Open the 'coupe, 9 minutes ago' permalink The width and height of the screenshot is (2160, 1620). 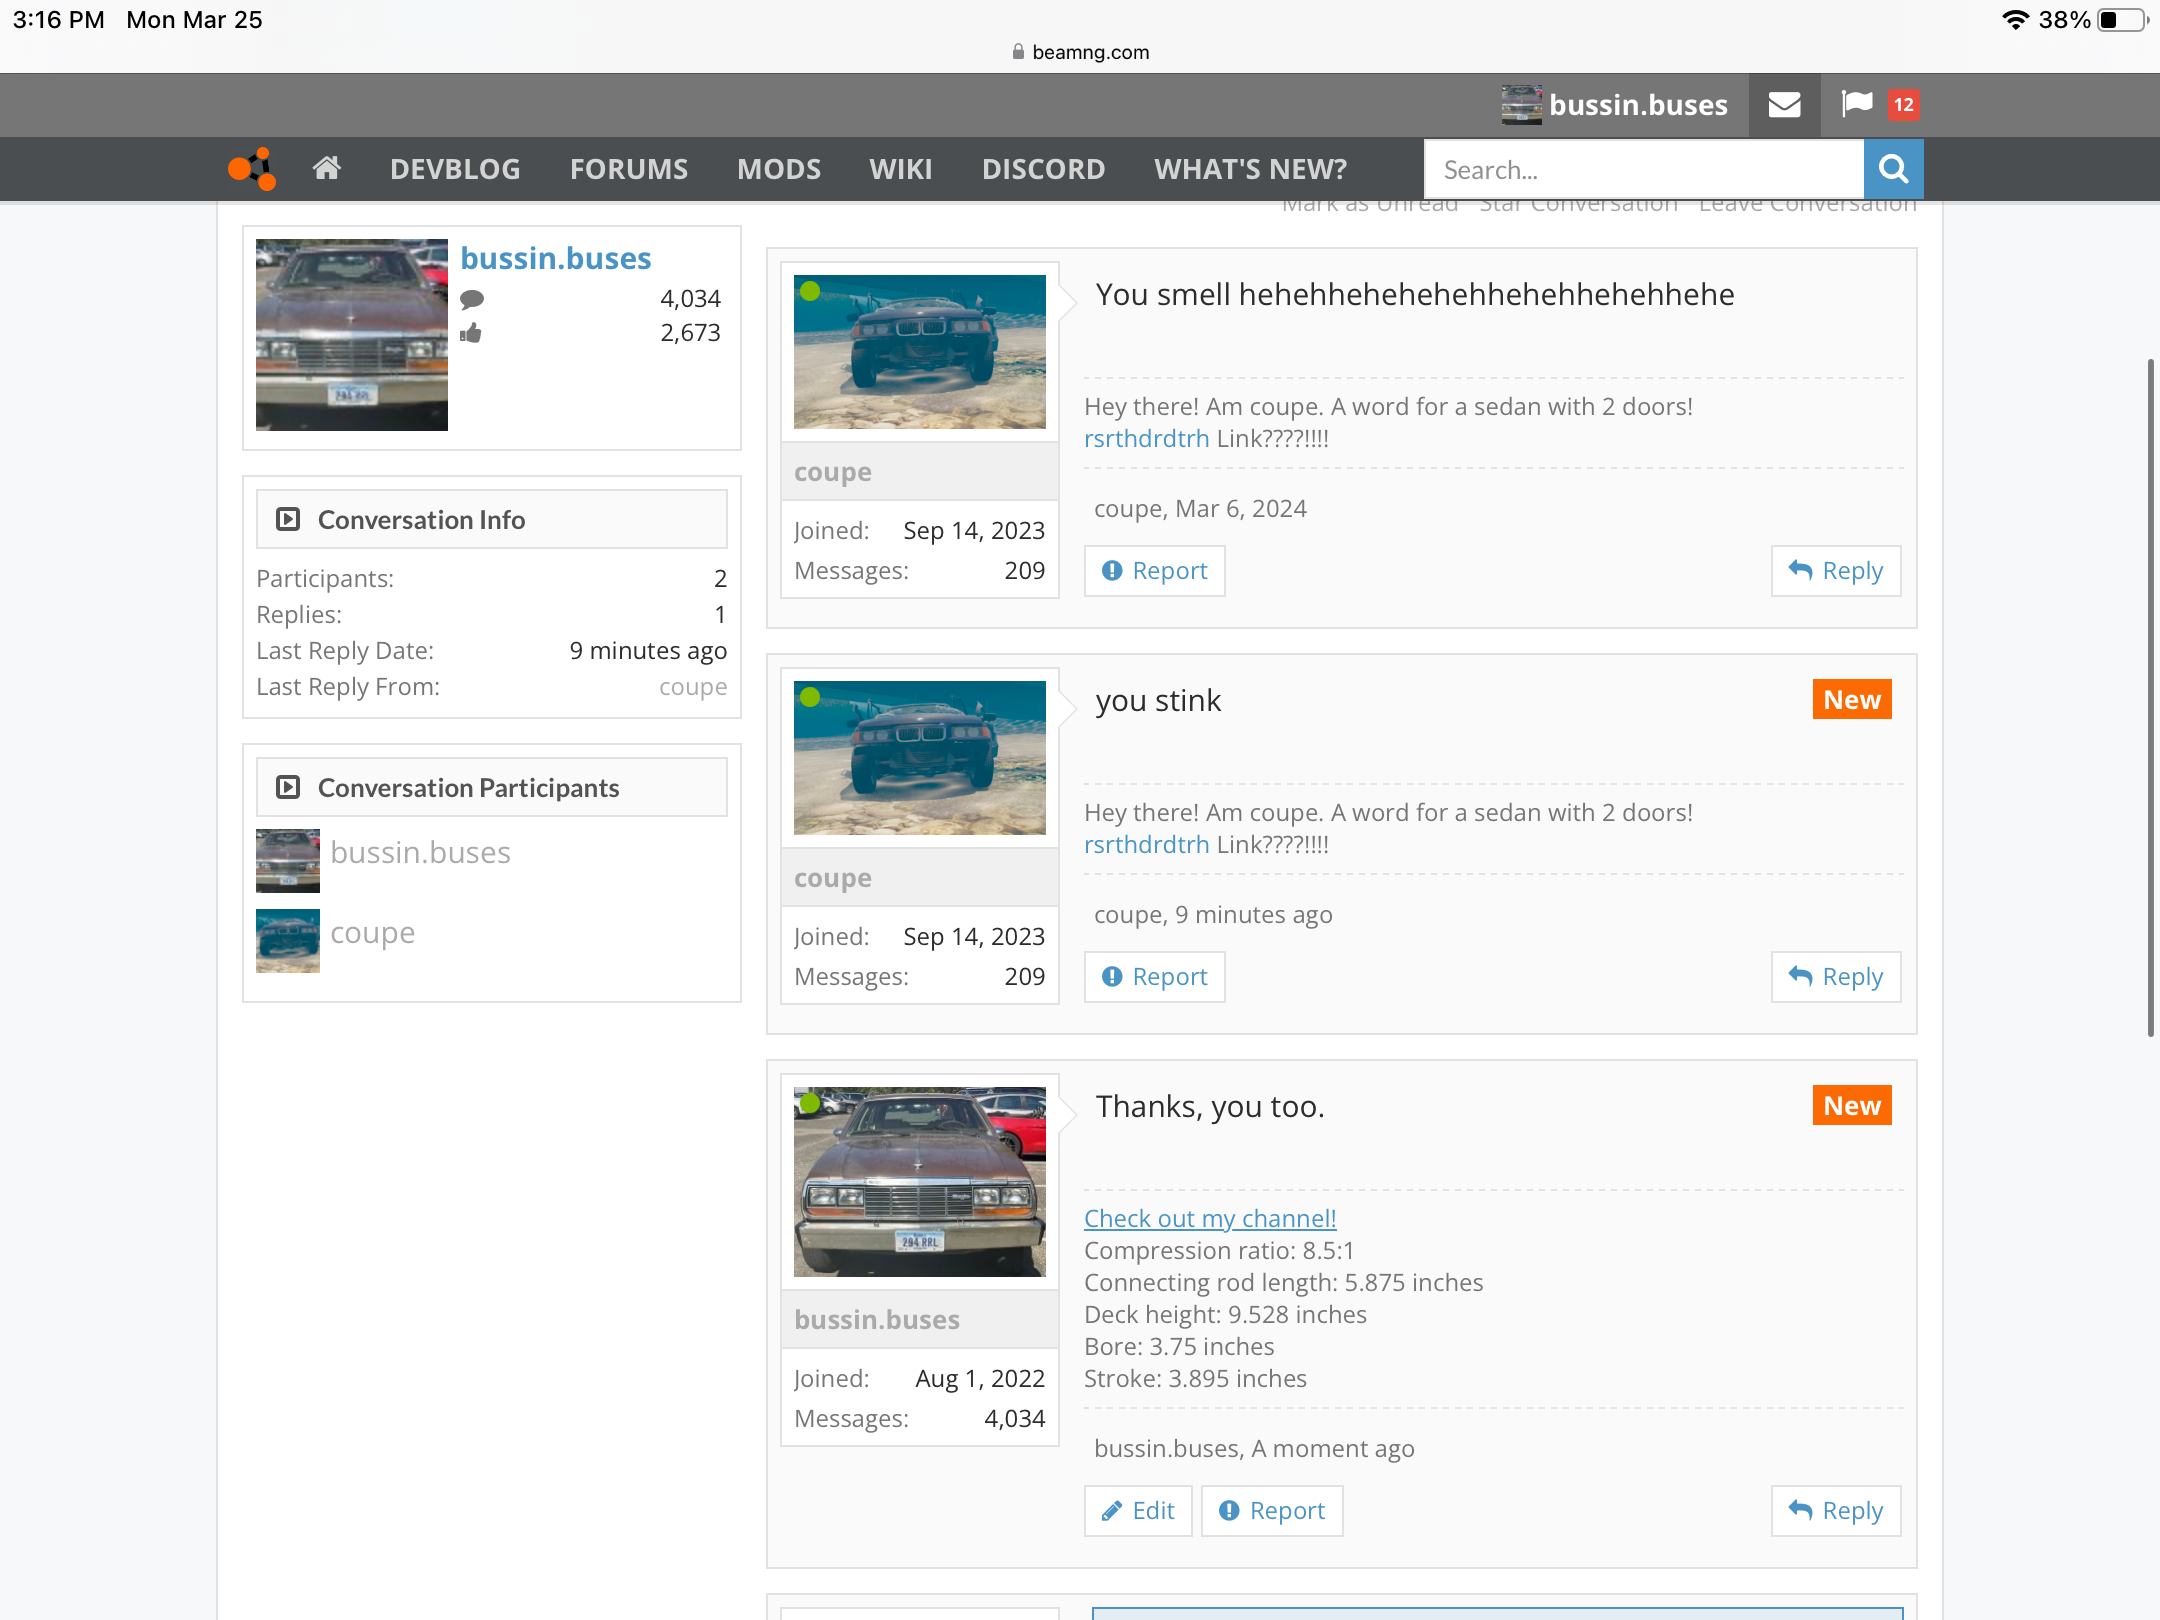[x=1213, y=914]
